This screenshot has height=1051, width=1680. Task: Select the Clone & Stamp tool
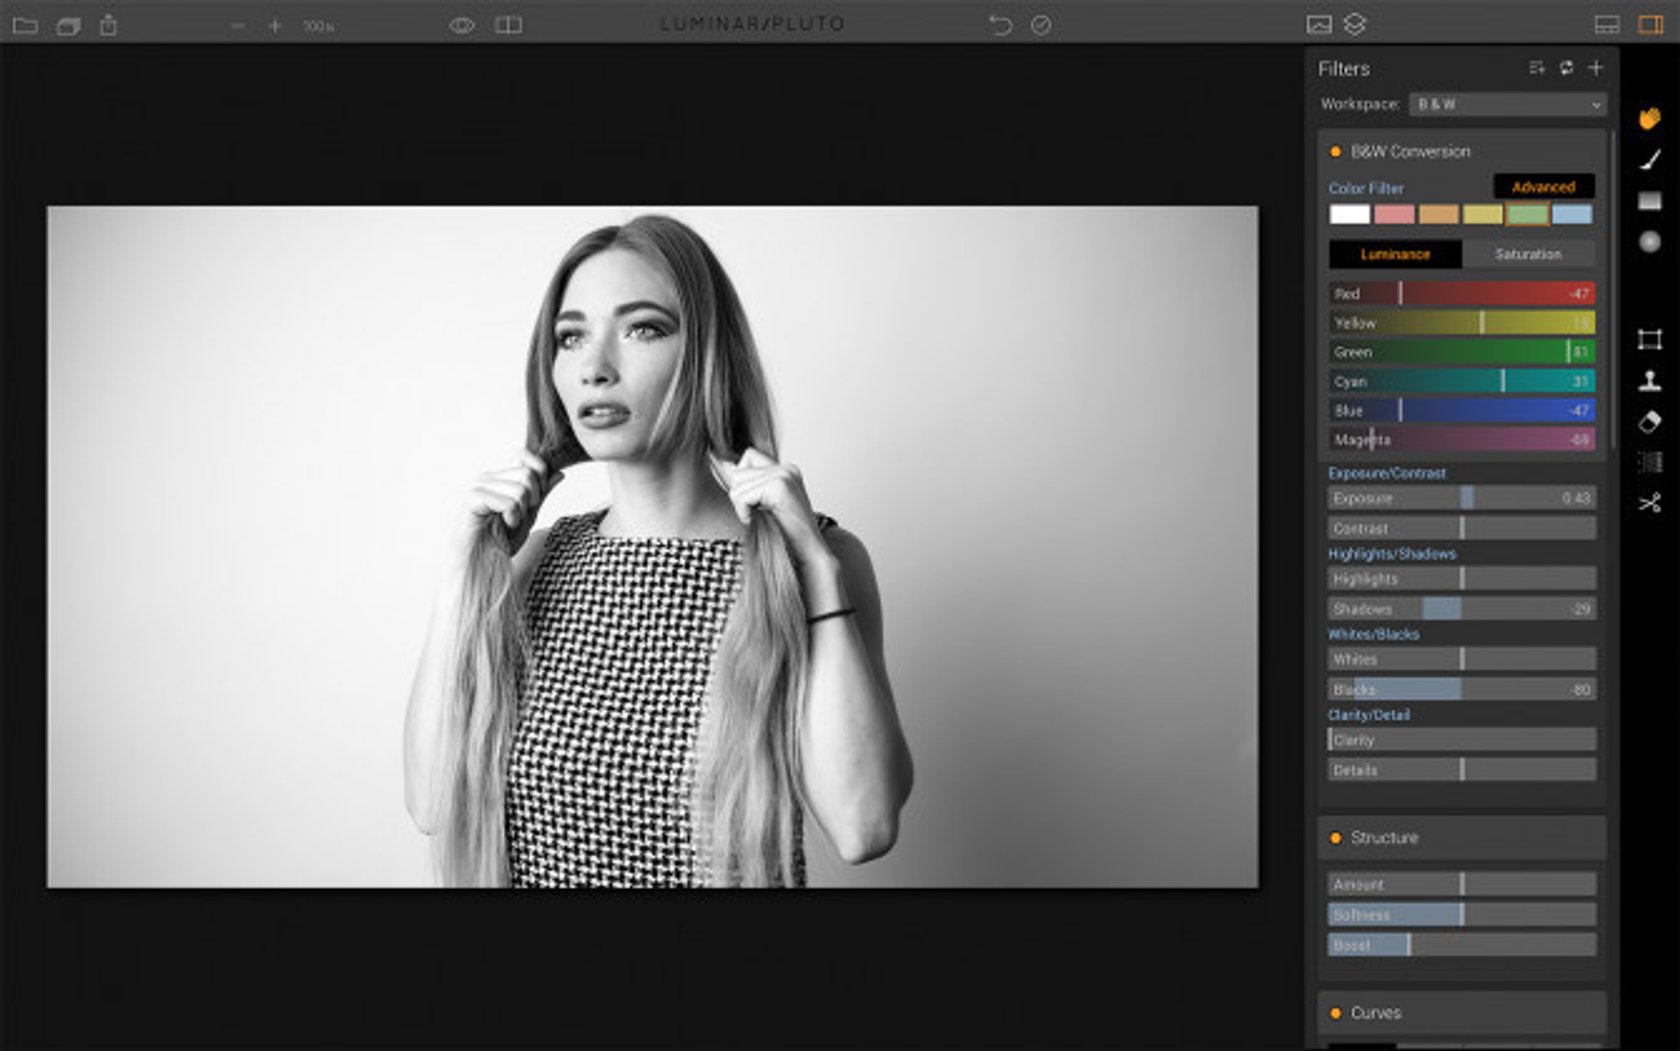coord(1651,377)
